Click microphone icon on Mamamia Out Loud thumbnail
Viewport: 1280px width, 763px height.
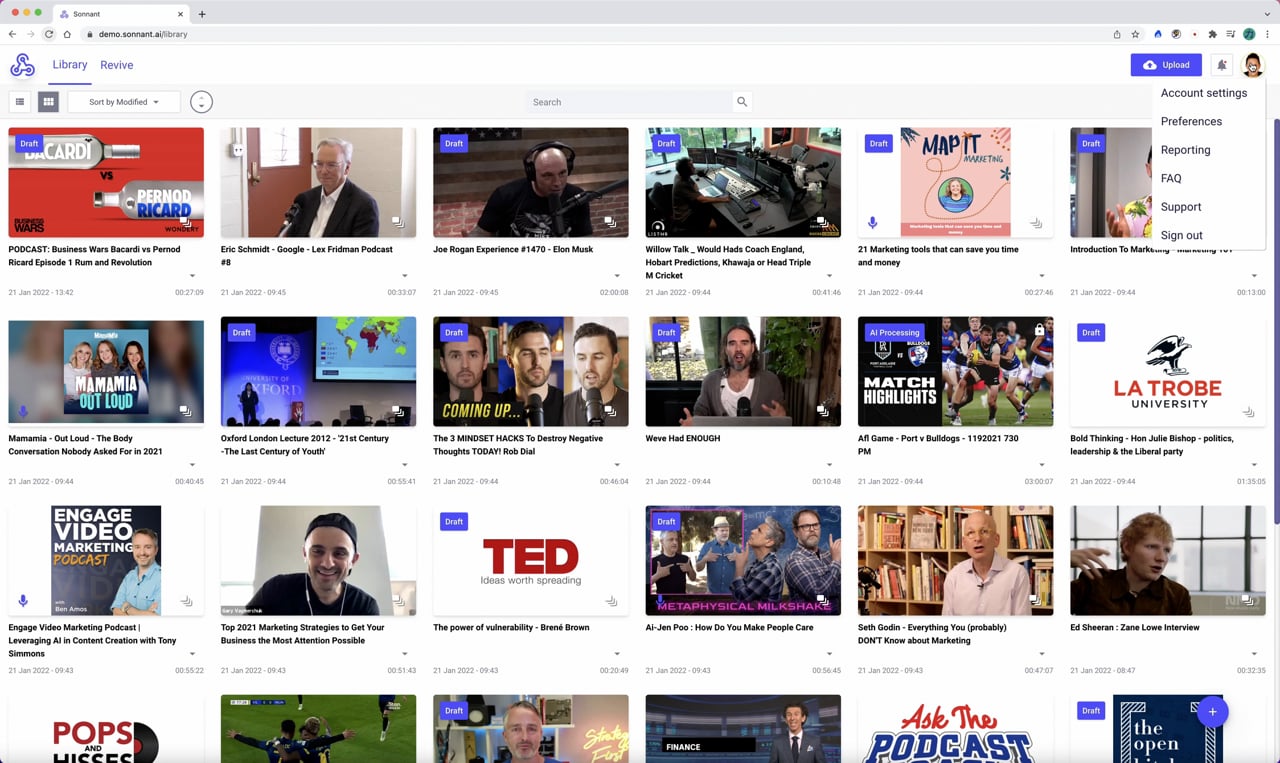coord(23,412)
